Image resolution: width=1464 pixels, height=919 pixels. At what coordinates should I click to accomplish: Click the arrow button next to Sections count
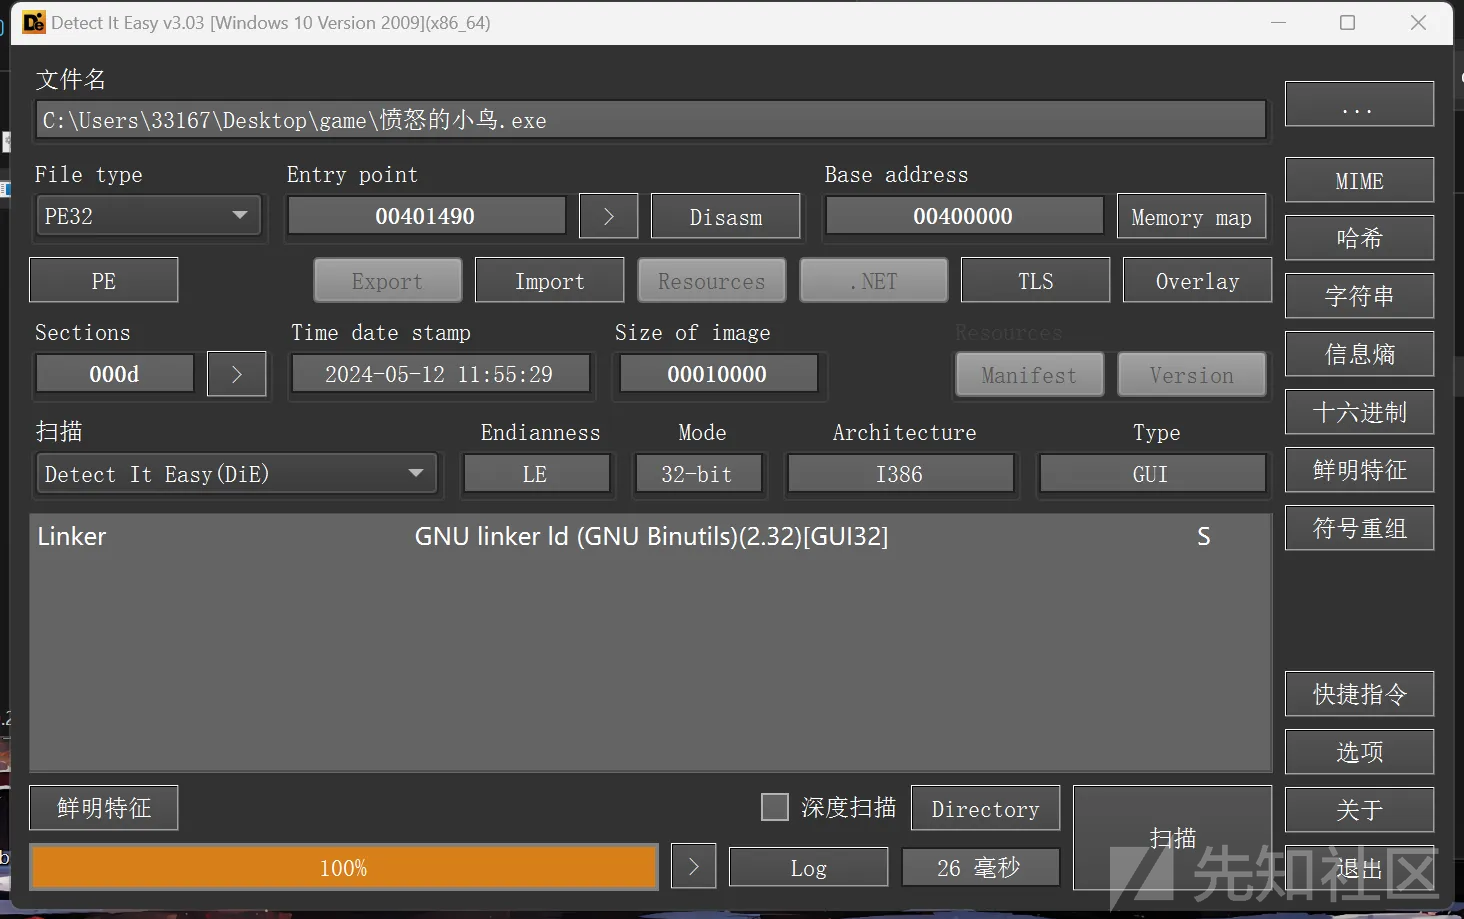[x=237, y=375]
